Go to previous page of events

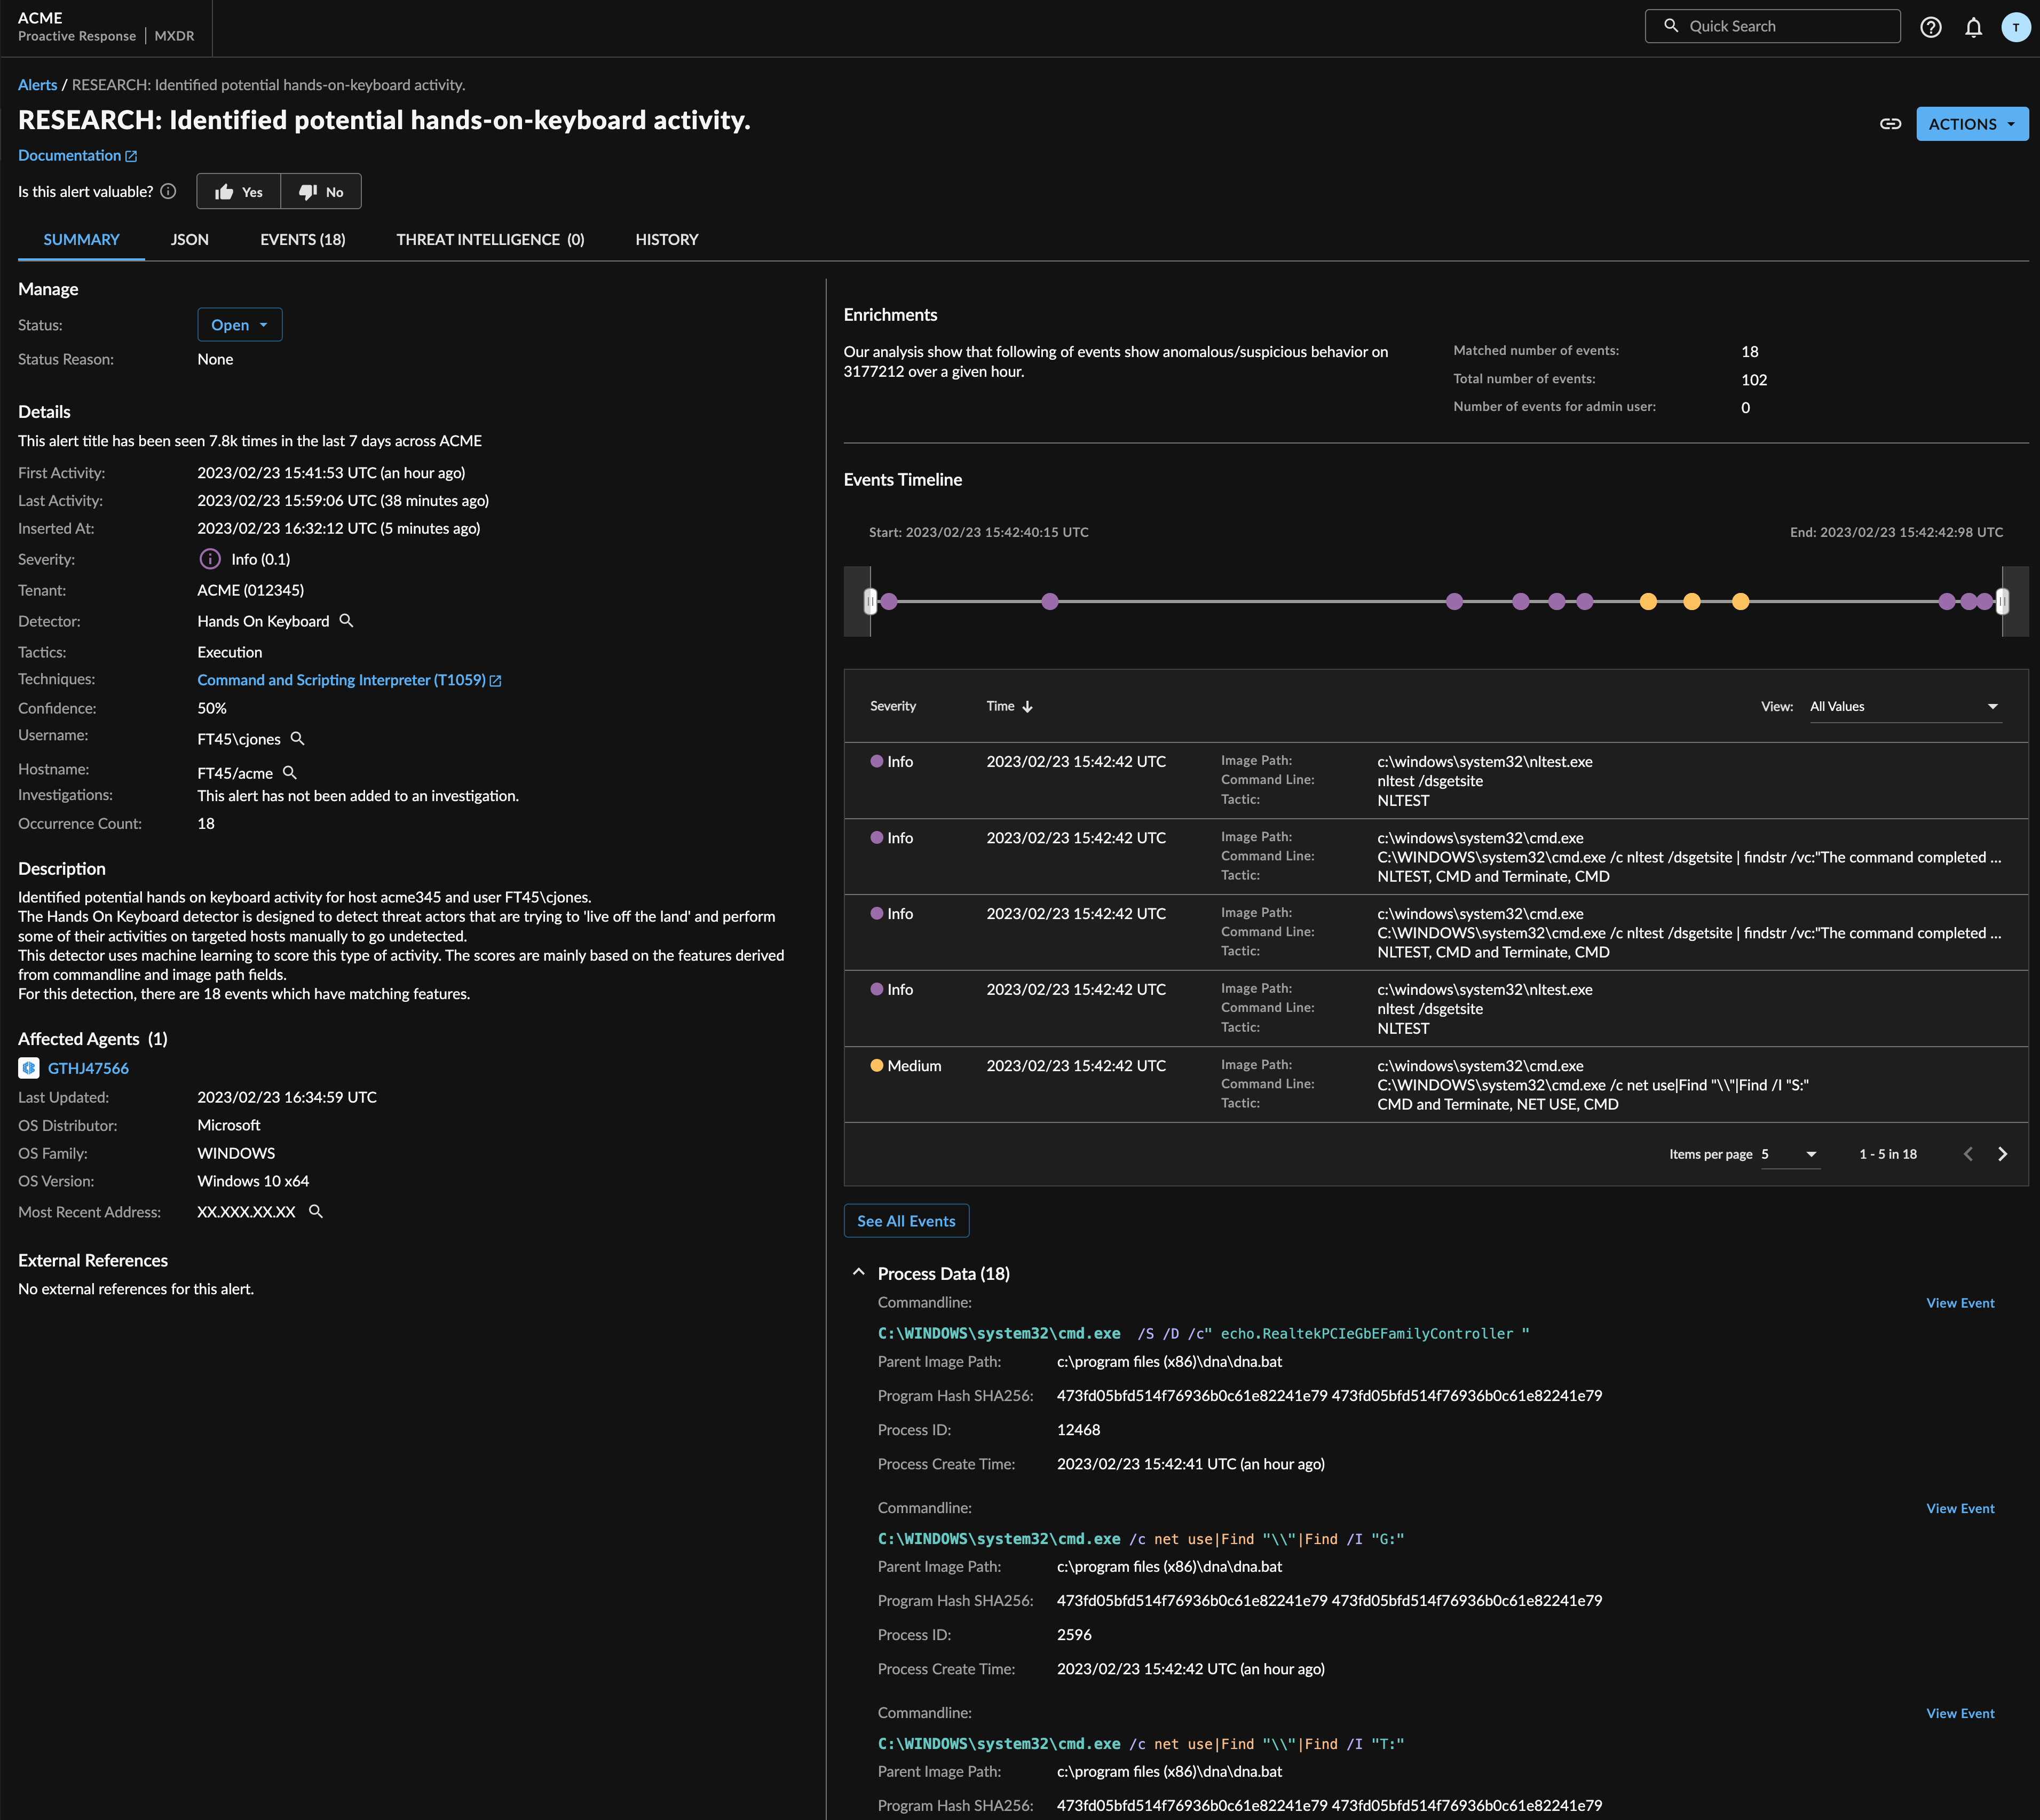click(x=1968, y=1154)
